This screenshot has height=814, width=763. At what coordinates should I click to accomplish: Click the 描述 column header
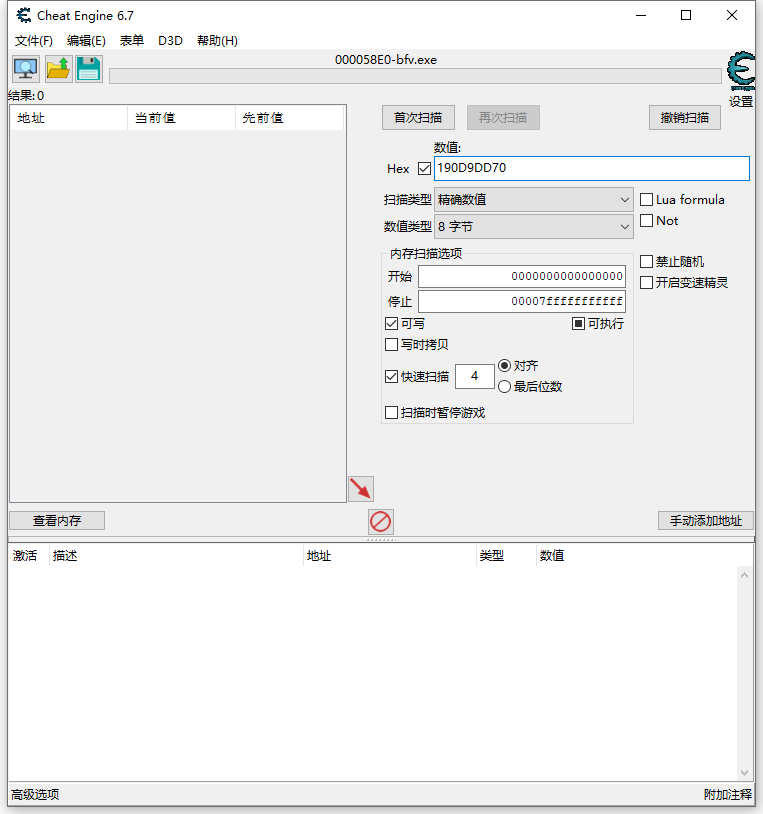tap(176, 556)
